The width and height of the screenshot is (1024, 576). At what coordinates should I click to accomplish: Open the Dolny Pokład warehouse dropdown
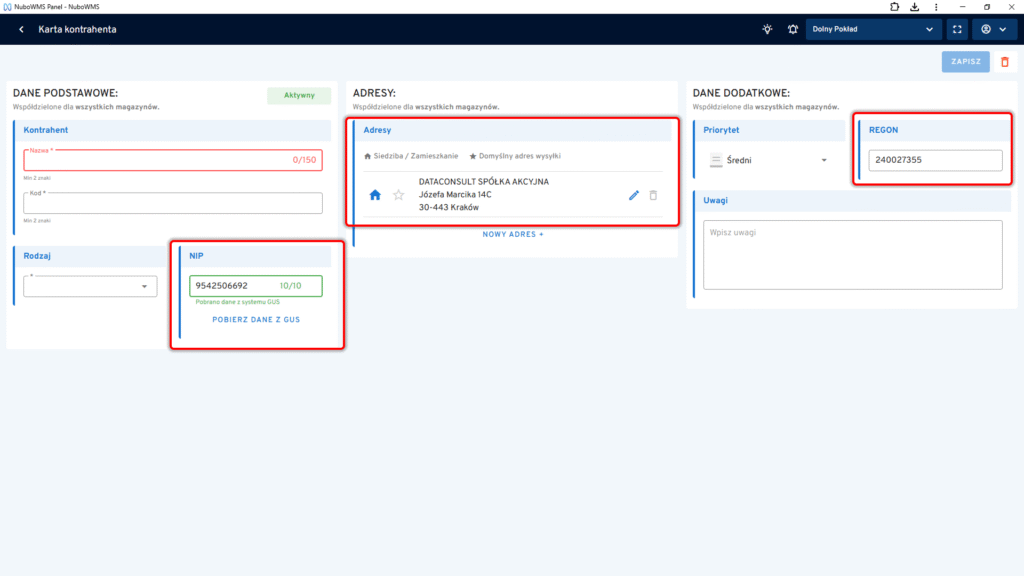[x=874, y=29]
